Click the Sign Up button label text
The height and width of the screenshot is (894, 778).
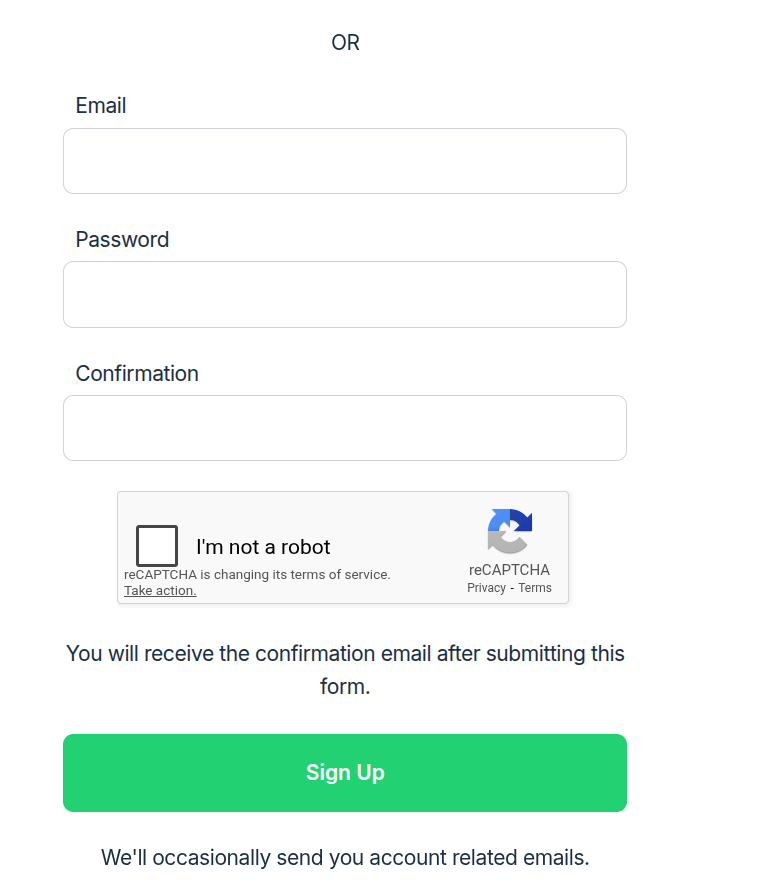(x=345, y=772)
